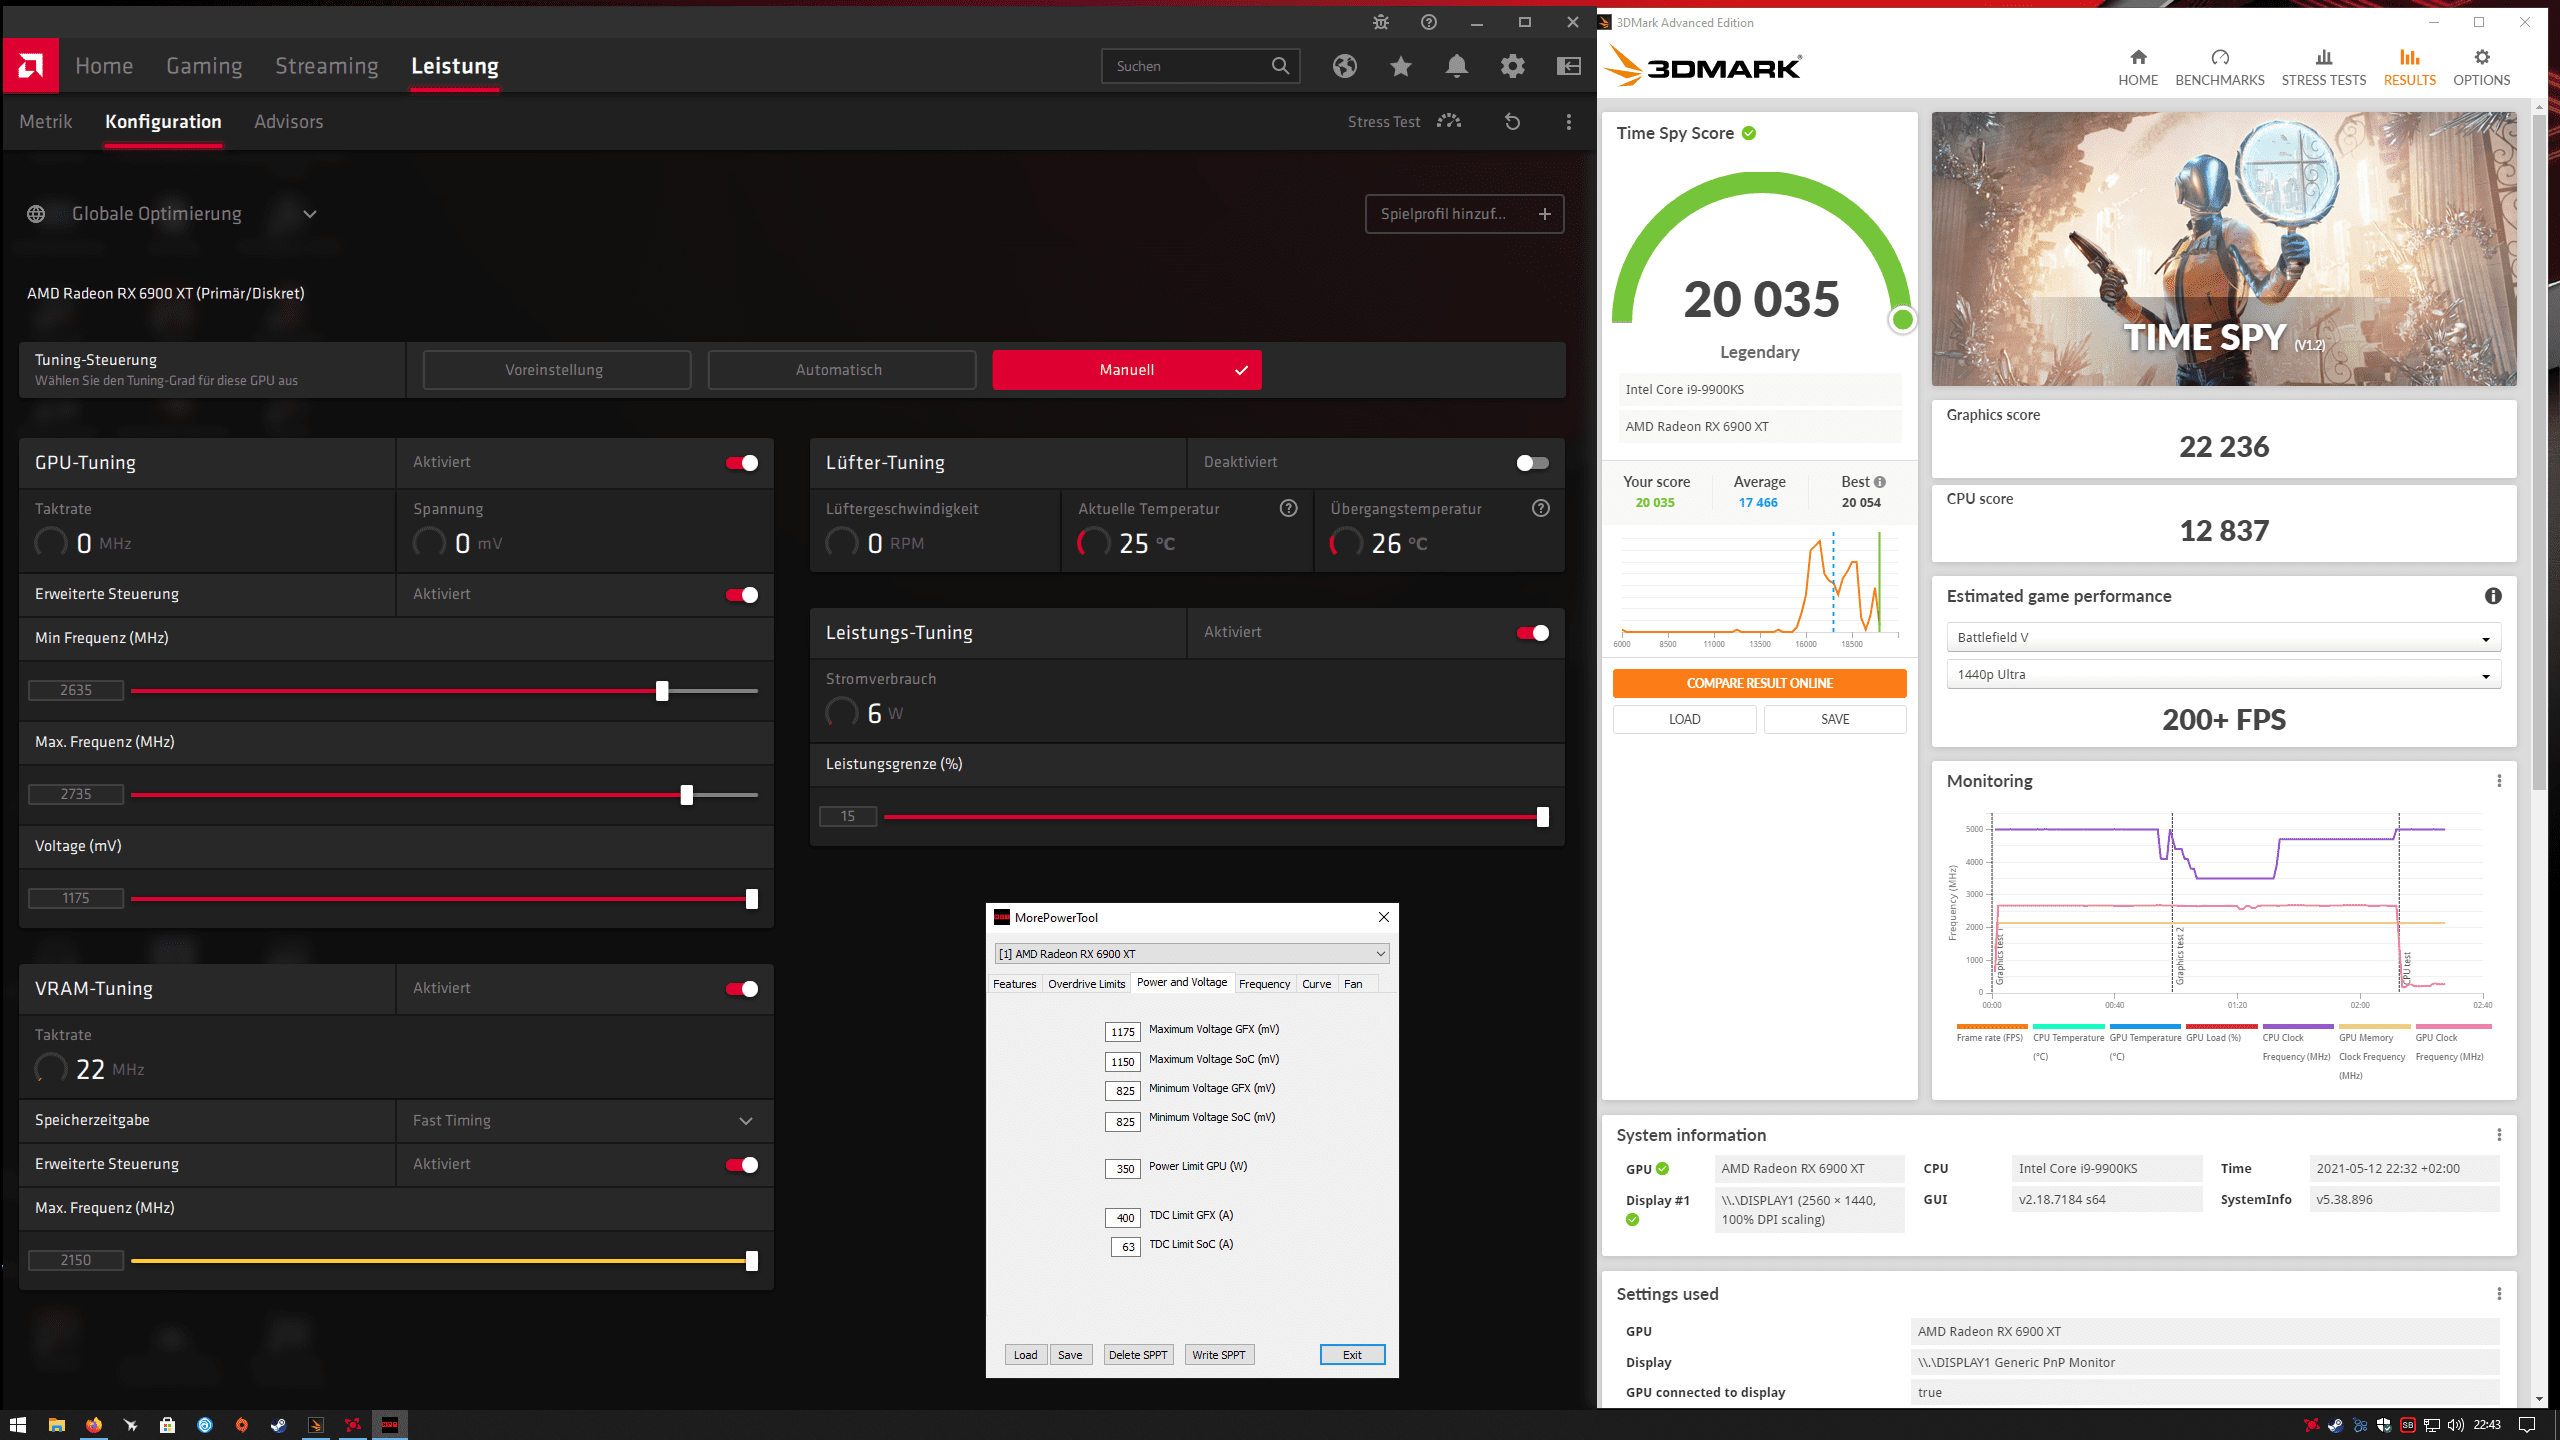Click 3DMark SAVE button
This screenshot has height=1440, width=2560.
click(1835, 719)
